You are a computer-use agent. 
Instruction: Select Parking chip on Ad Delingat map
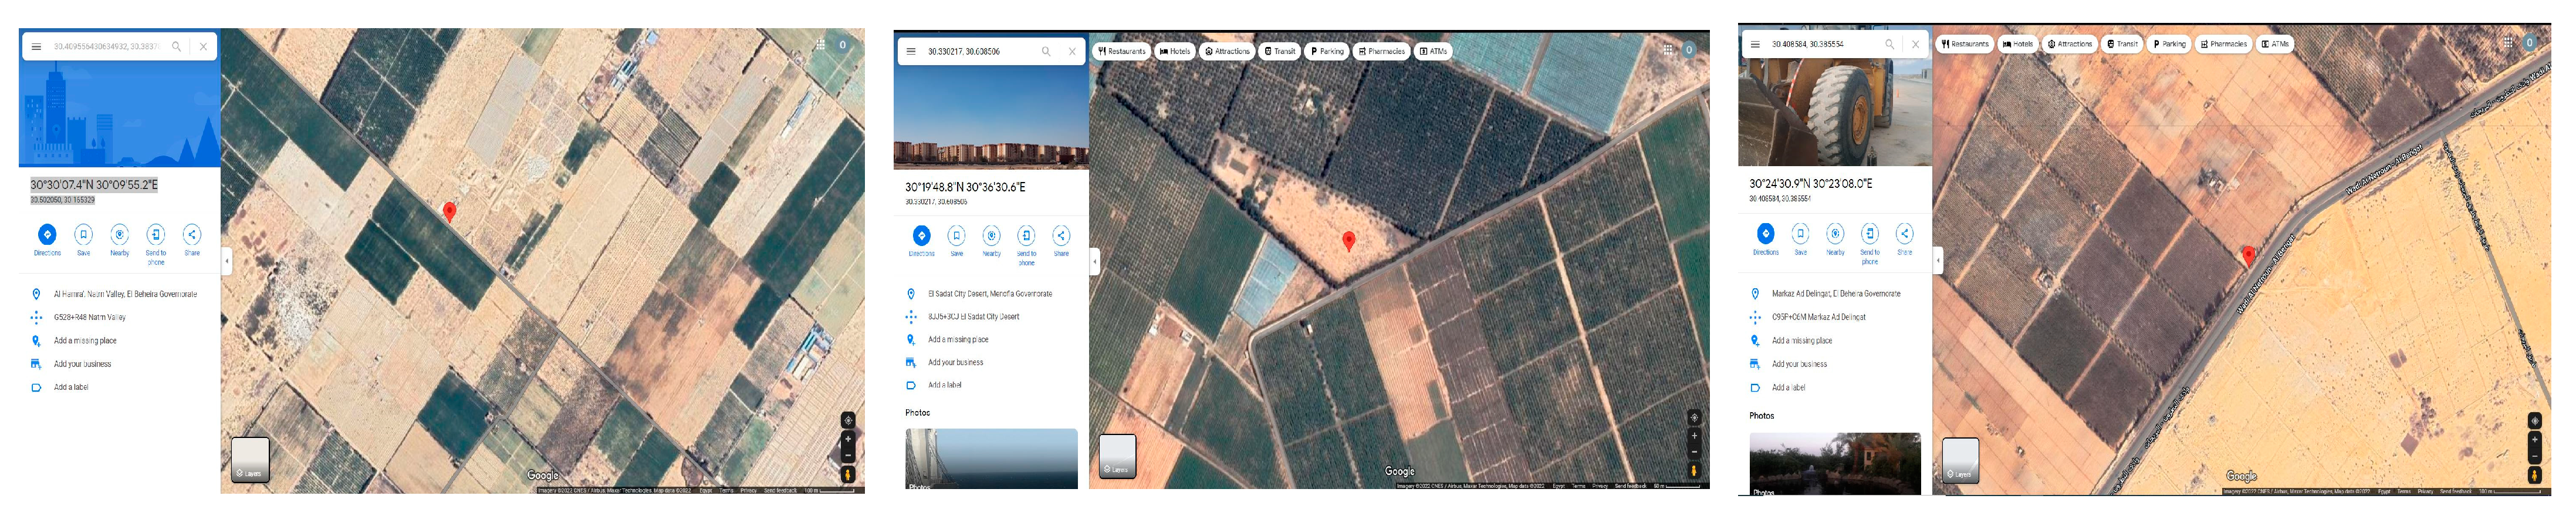coord(2169,44)
